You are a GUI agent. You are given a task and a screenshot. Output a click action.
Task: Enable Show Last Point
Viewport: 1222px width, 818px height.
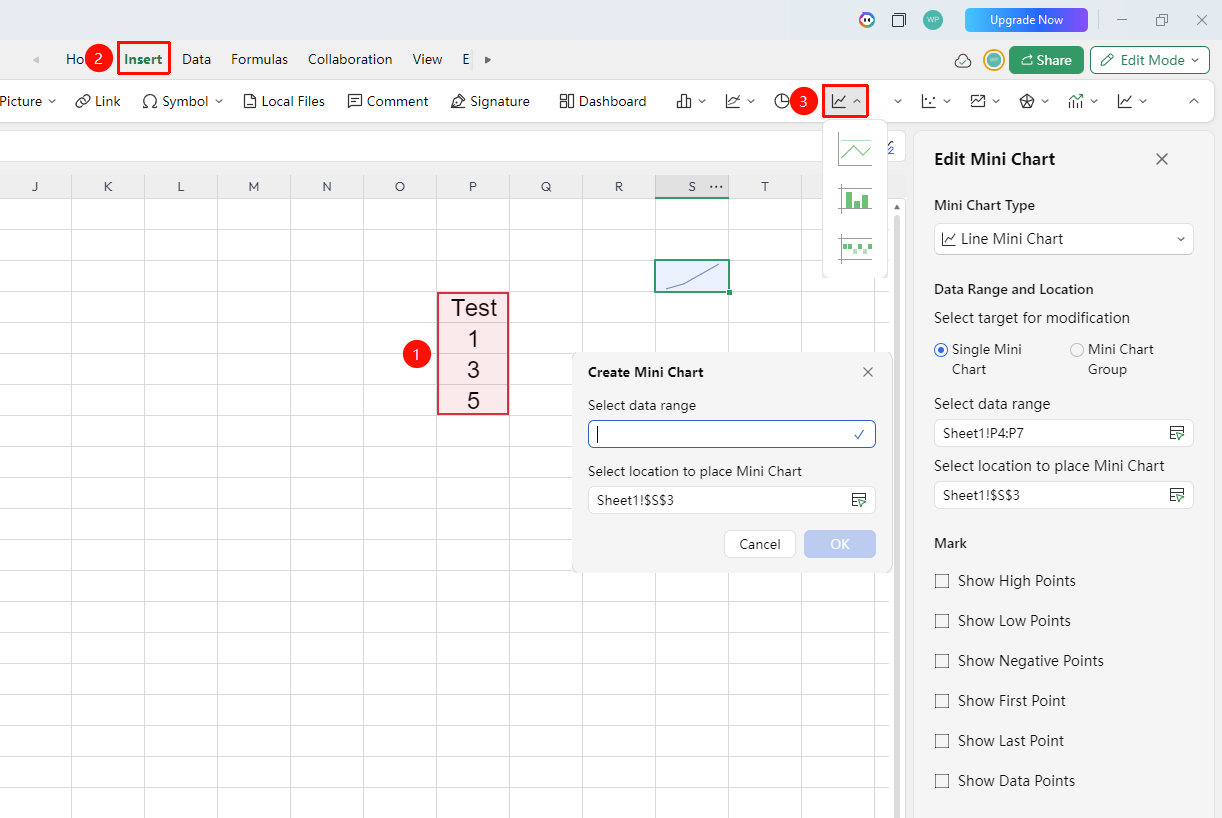pyautogui.click(x=941, y=741)
